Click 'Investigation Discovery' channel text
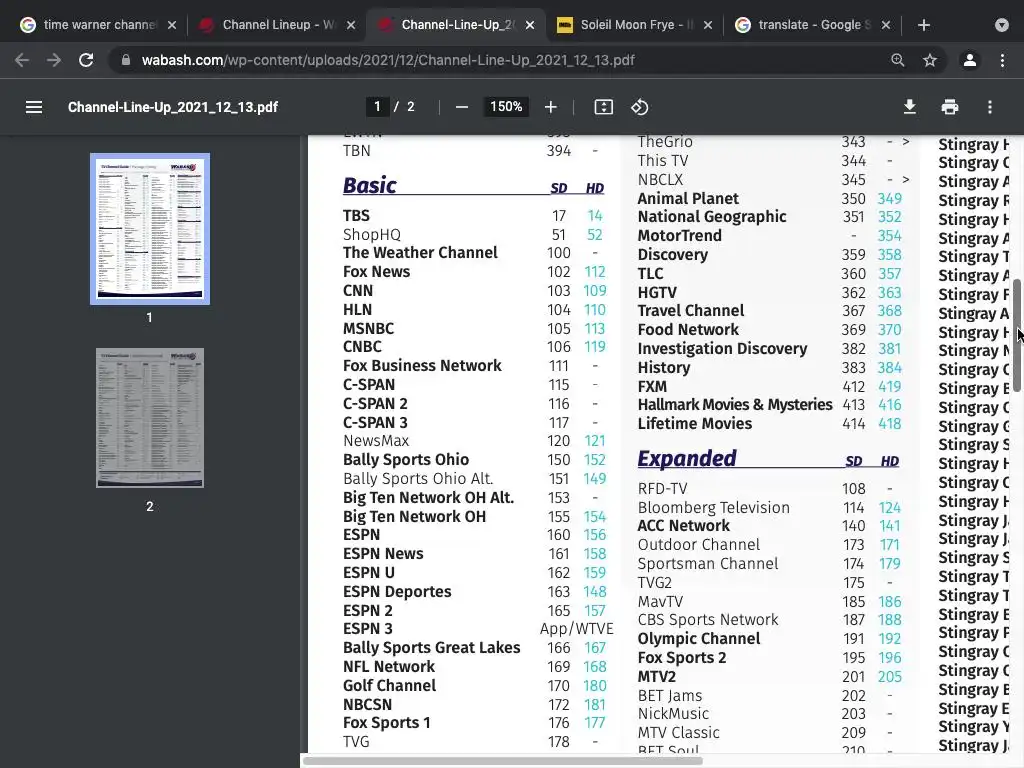Viewport: 1024px width, 768px height. 722,349
